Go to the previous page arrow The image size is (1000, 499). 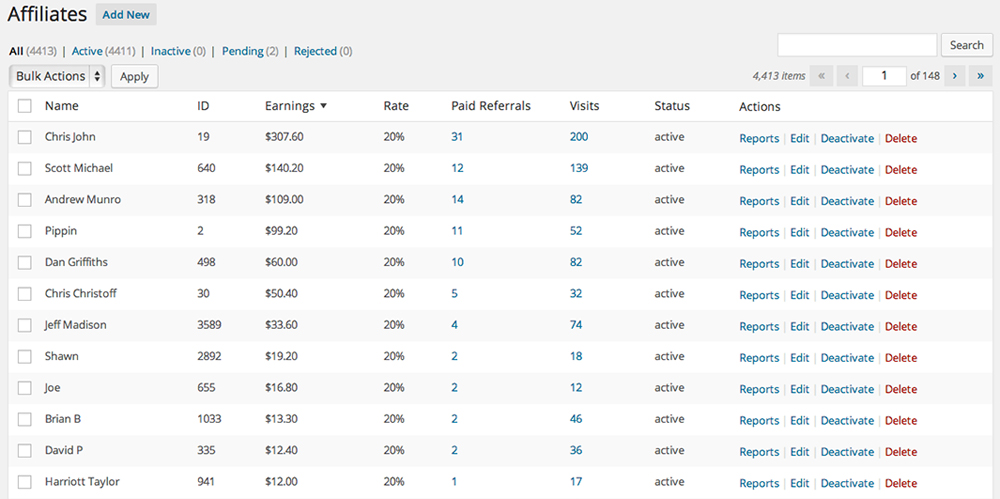[847, 76]
